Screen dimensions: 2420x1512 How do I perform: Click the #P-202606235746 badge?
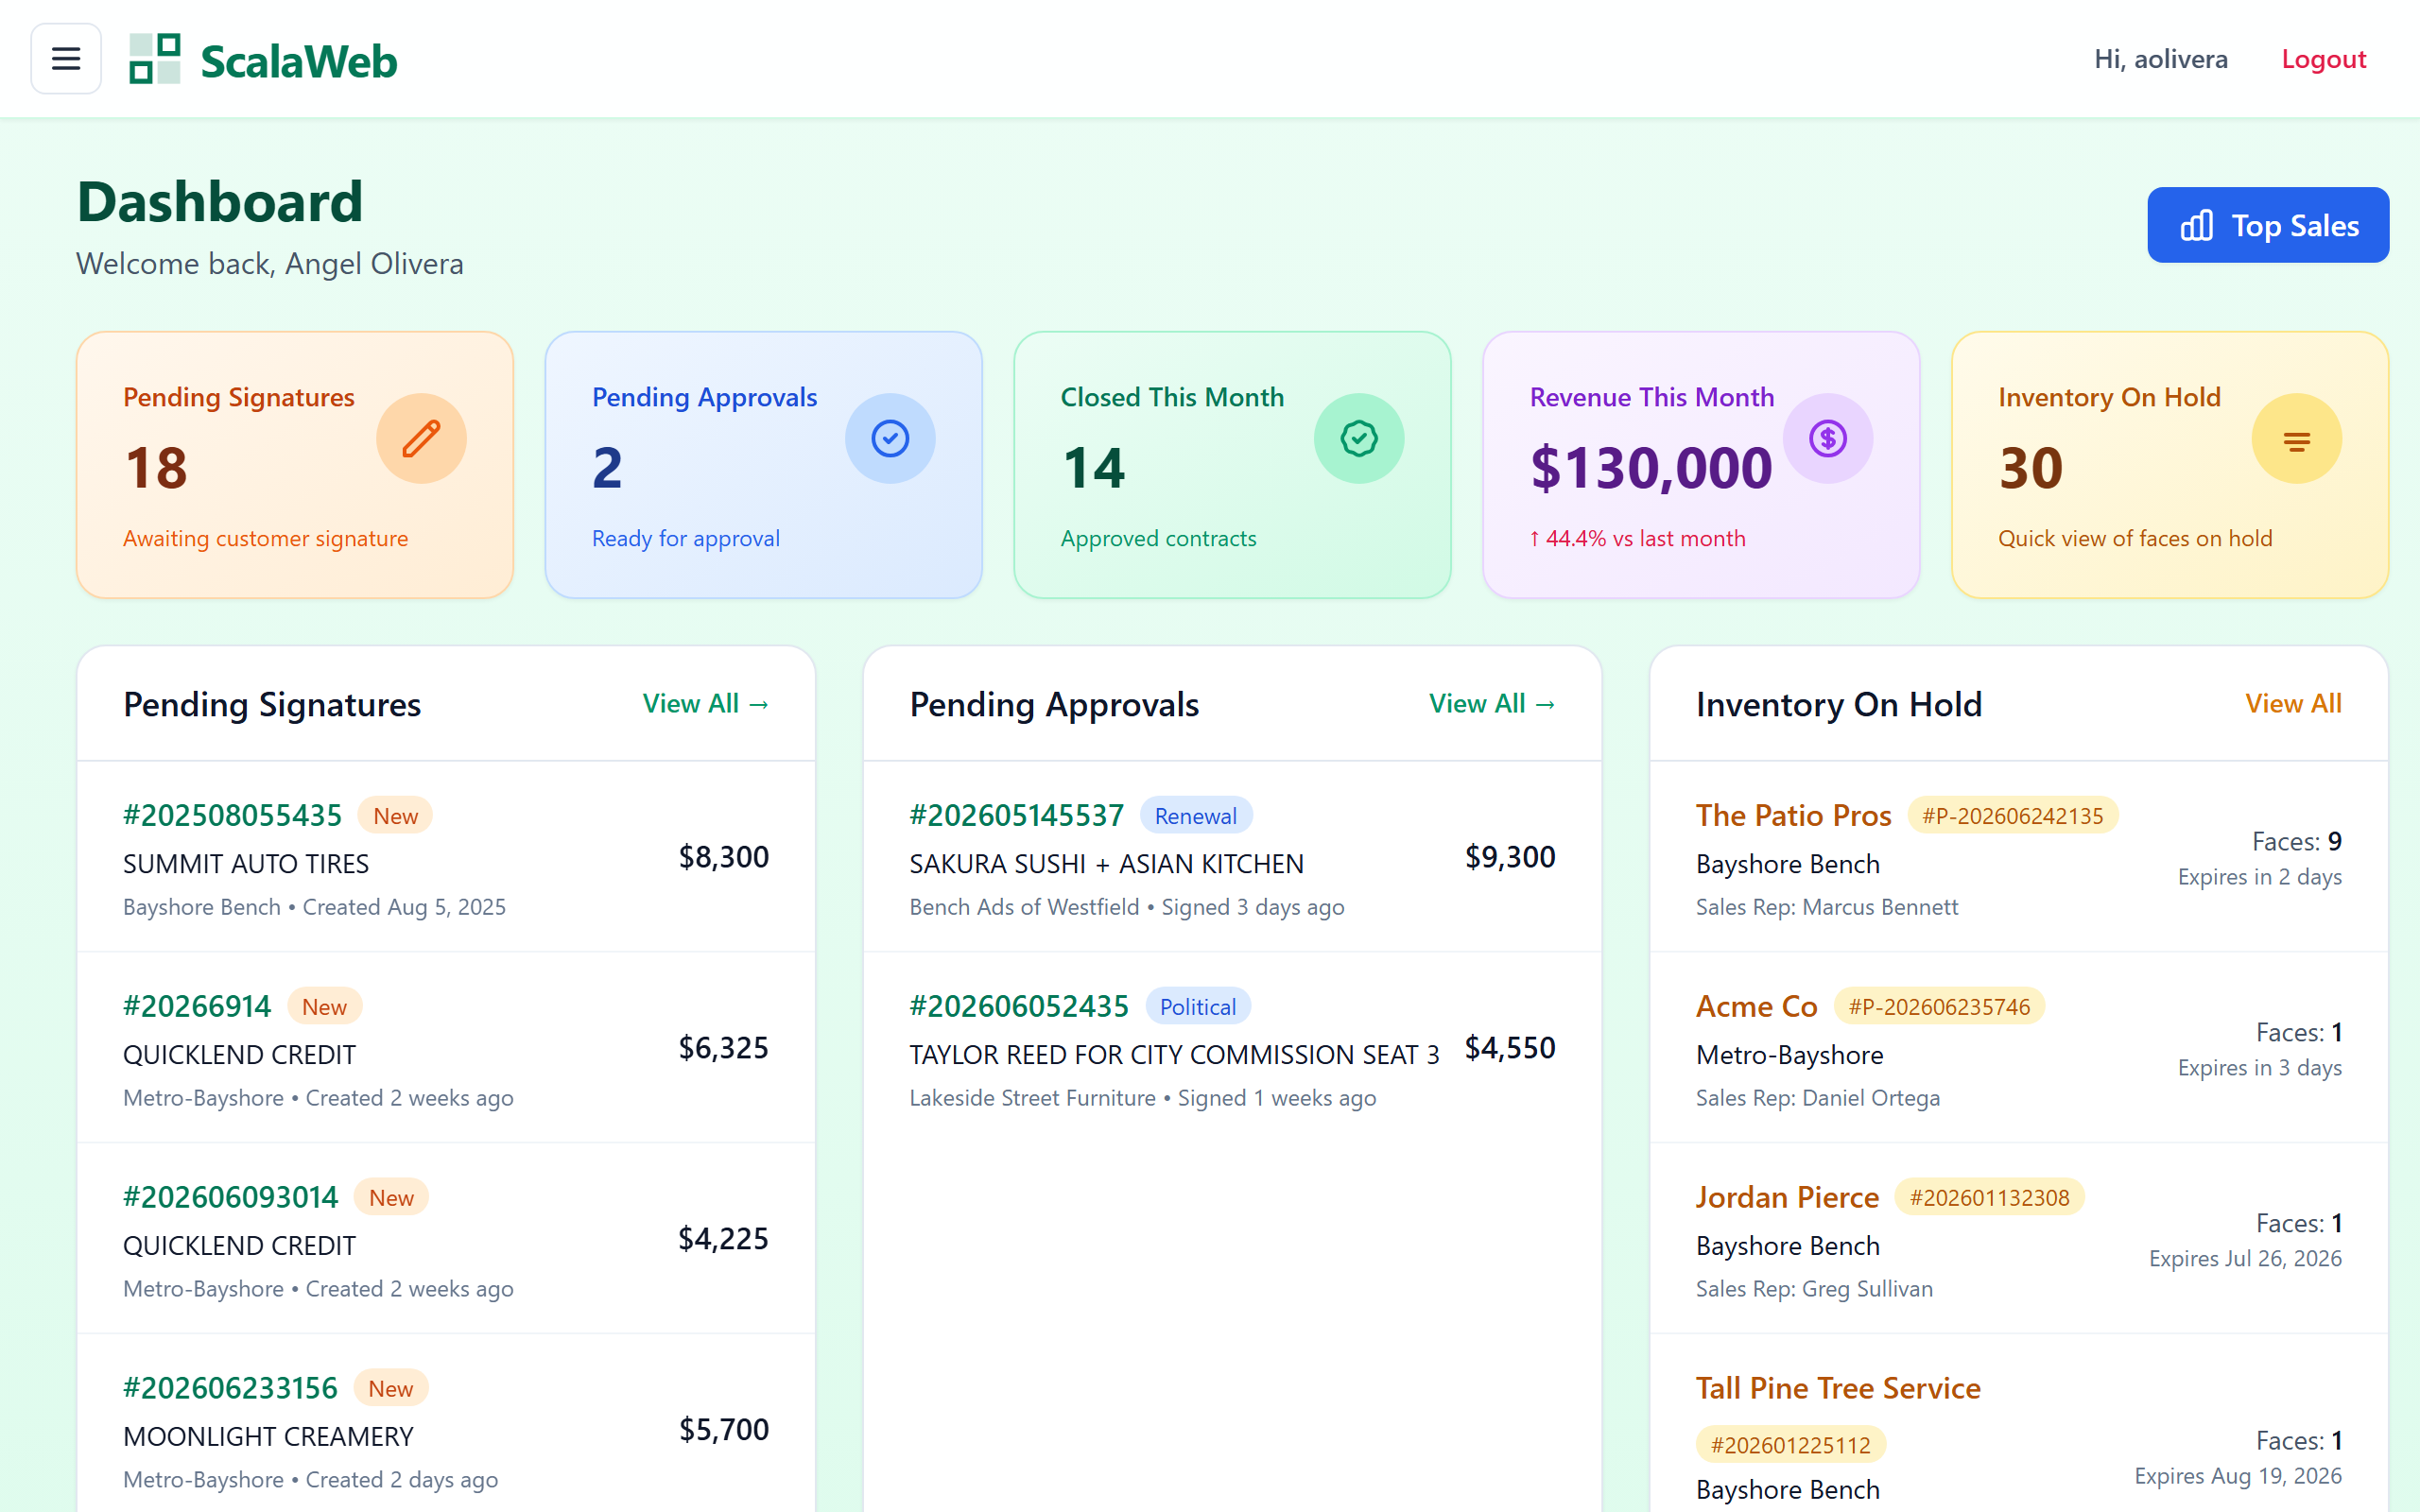1939,1007
